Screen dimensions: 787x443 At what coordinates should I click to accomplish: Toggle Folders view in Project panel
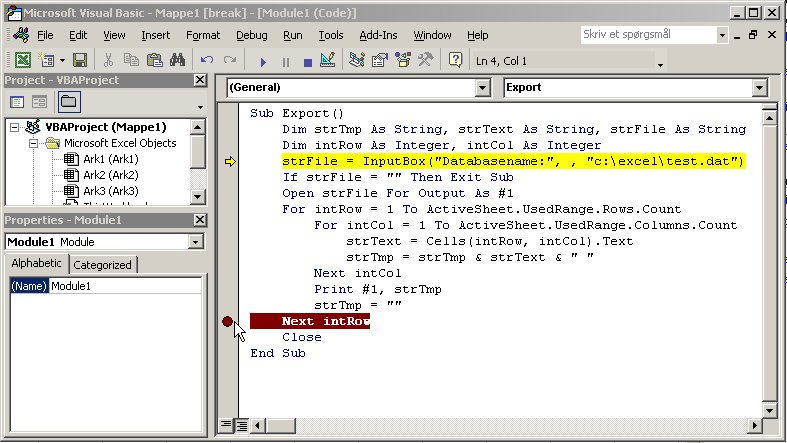point(68,102)
